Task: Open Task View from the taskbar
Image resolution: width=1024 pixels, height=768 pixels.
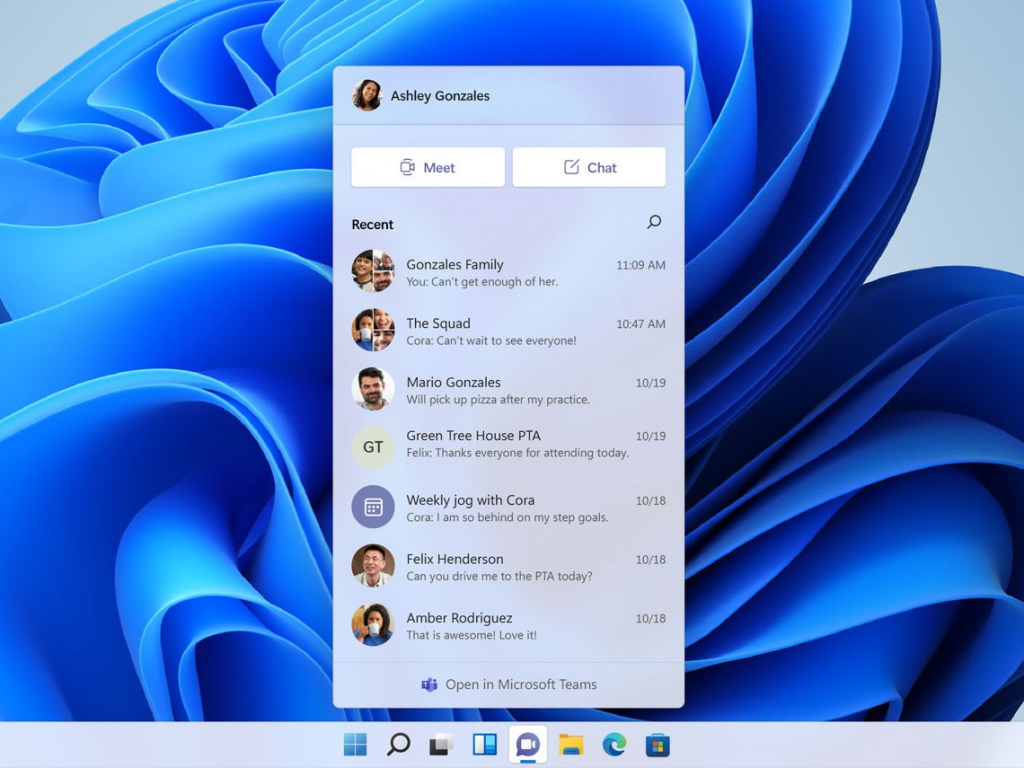Action: (x=441, y=744)
